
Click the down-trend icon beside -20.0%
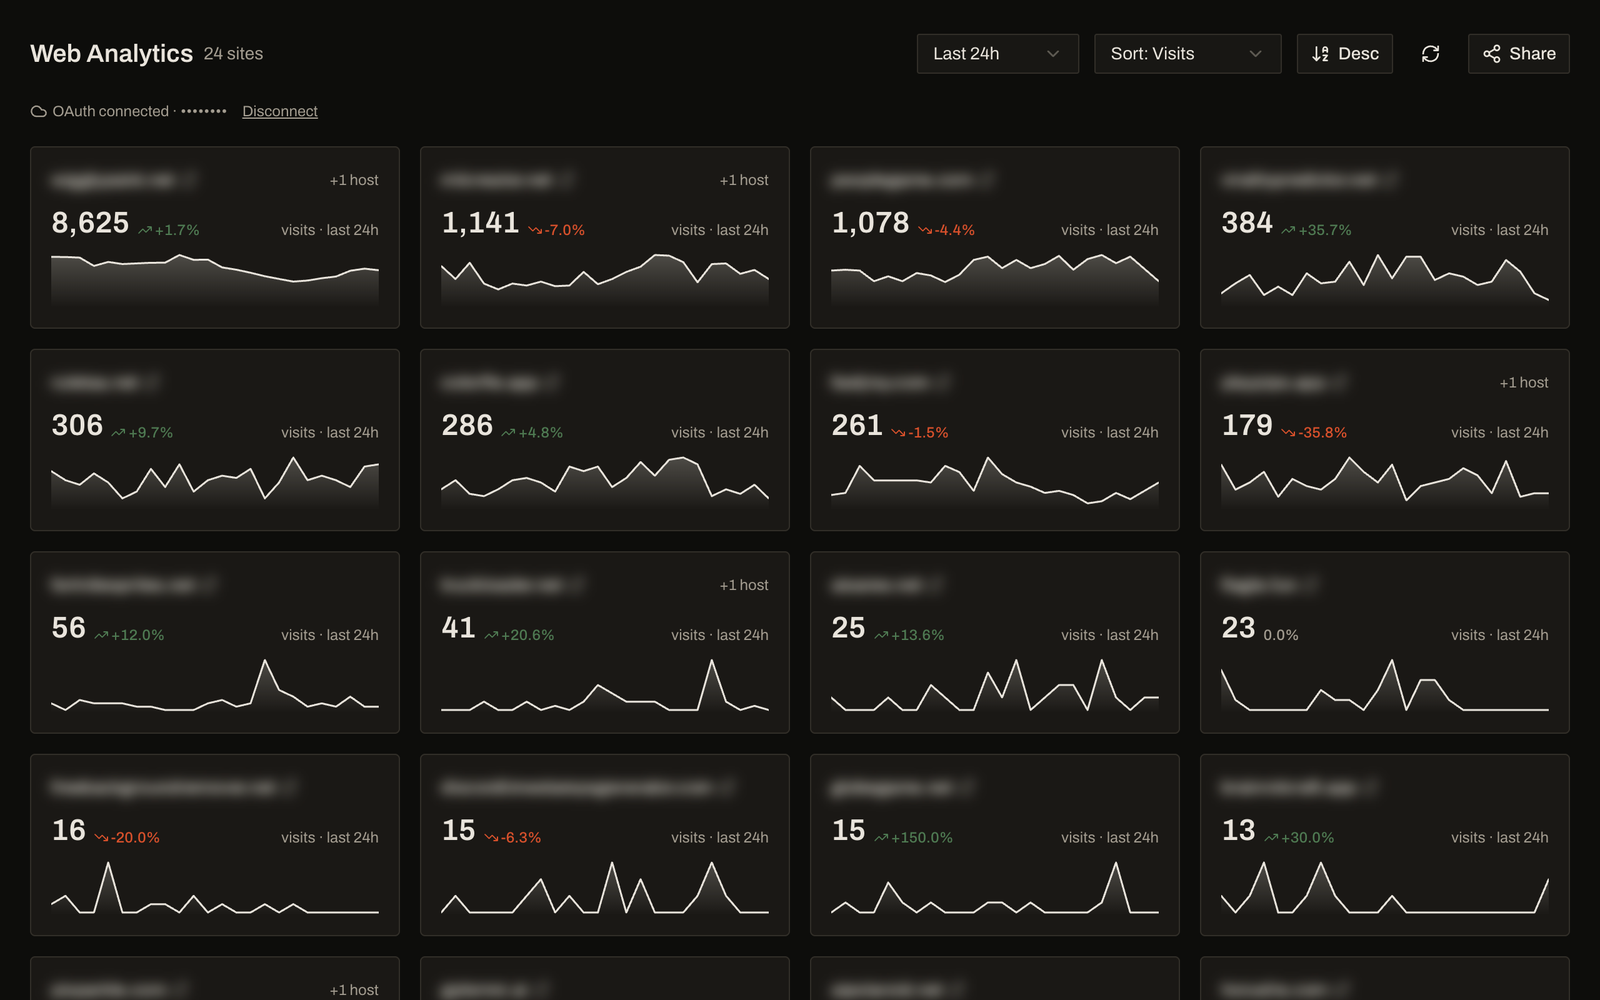(101, 838)
